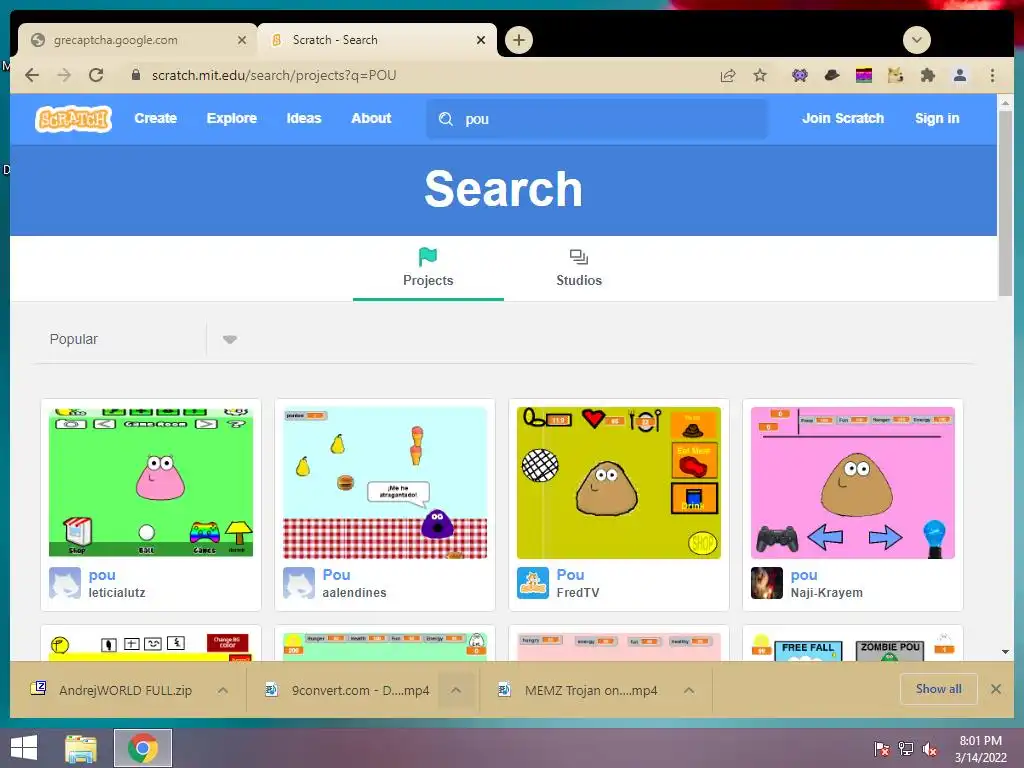Screen dimensions: 1024x768
Task: Open the puzzle piece Extensions menu
Action: pos(927,75)
